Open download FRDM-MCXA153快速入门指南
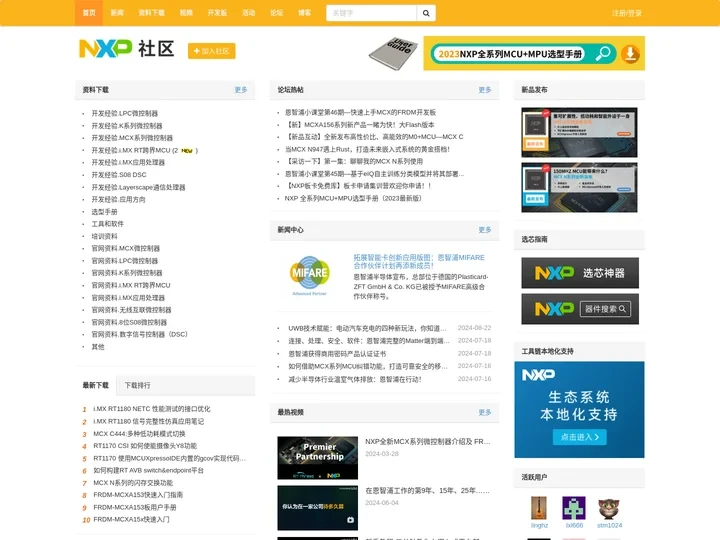Screen dimensions: 720x540 point(138,495)
